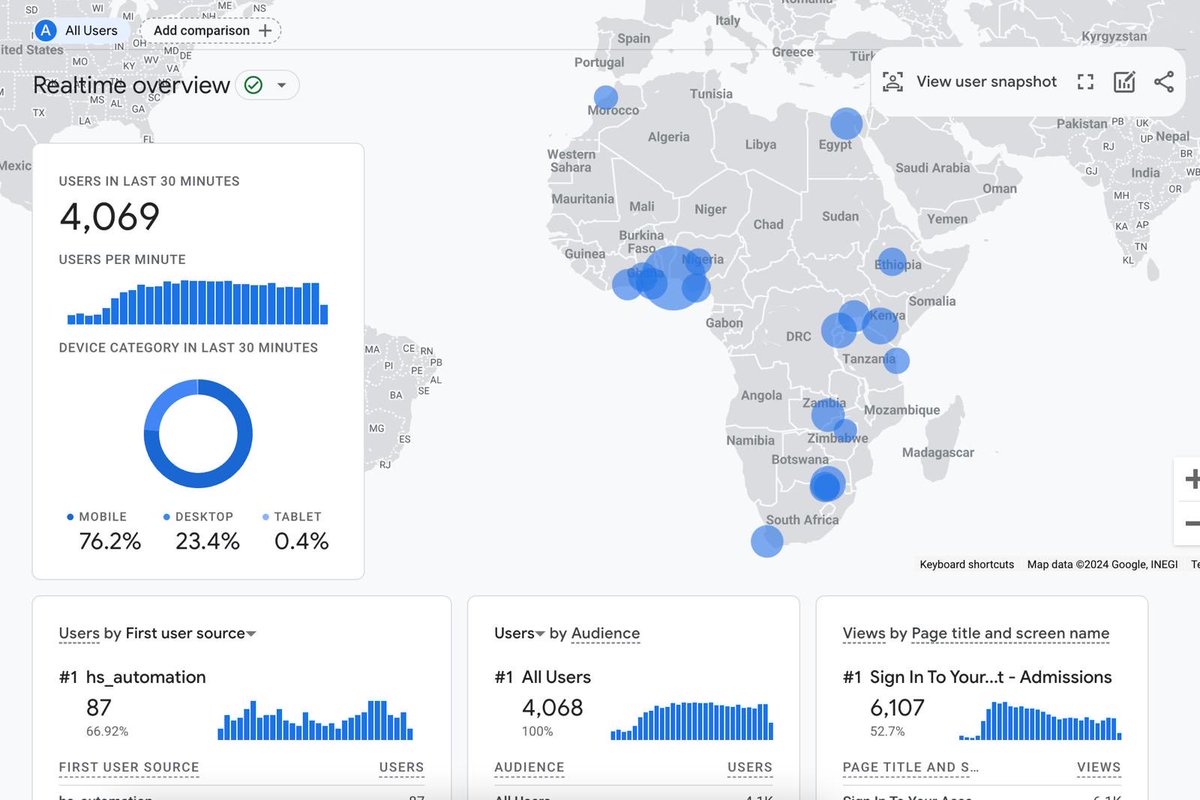Zoom in the map with plus button
Image resolution: width=1200 pixels, height=800 pixels.
point(1190,480)
